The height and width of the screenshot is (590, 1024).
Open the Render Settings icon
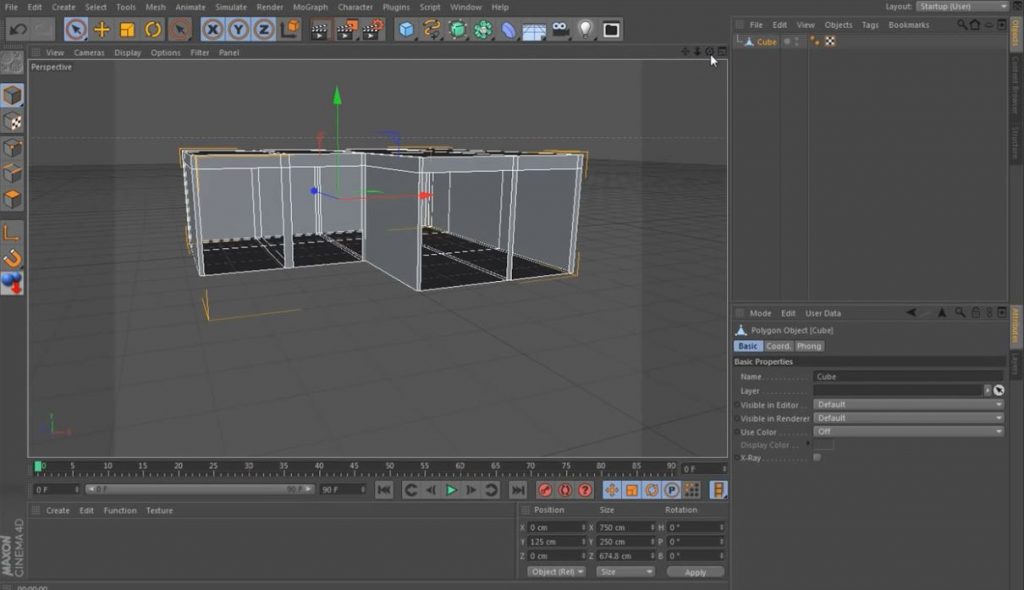[x=371, y=31]
